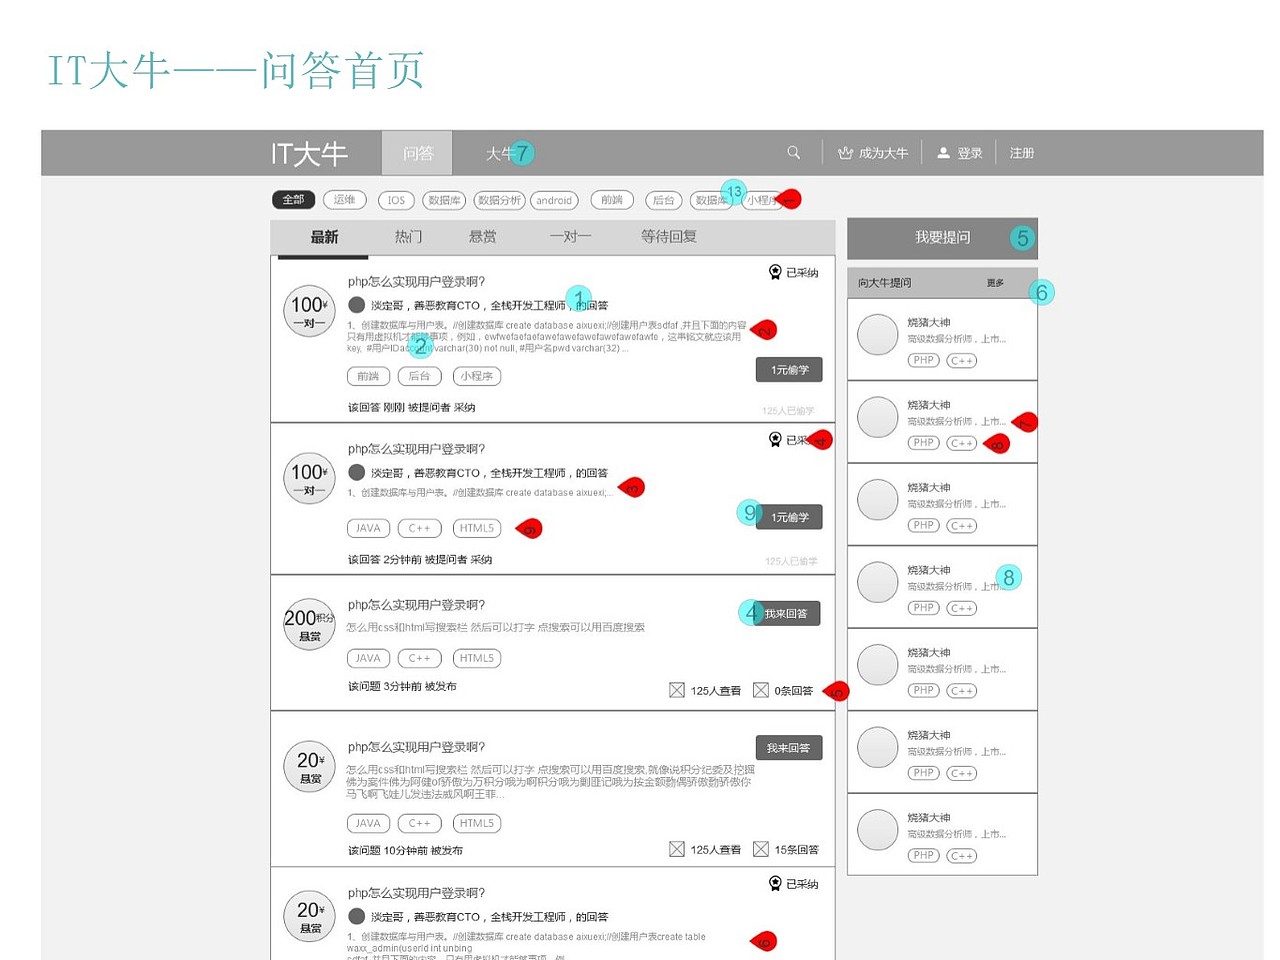Click the person icon beside 登录
Image resolution: width=1280 pixels, height=960 pixels.
(943, 152)
